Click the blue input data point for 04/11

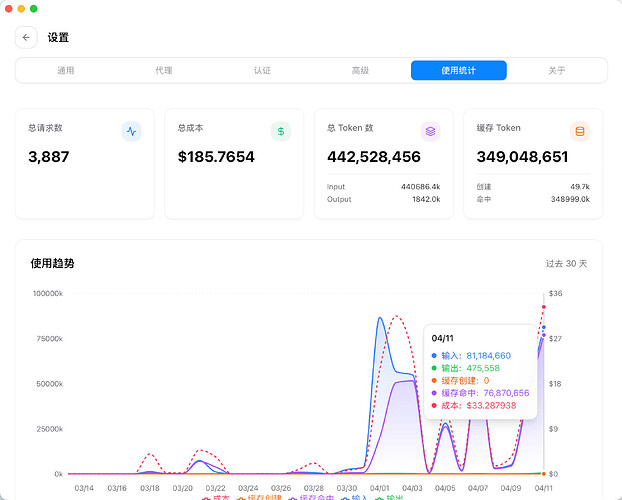(543, 327)
